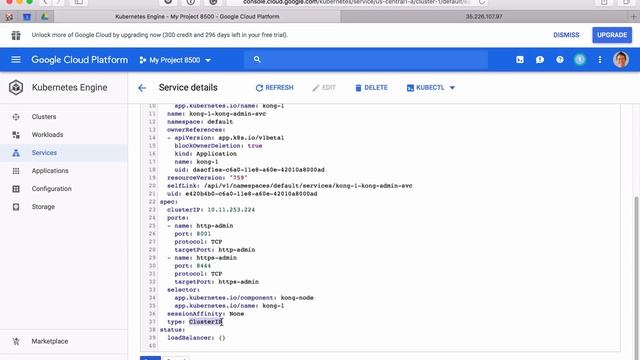Click the Service details page title

(188, 87)
